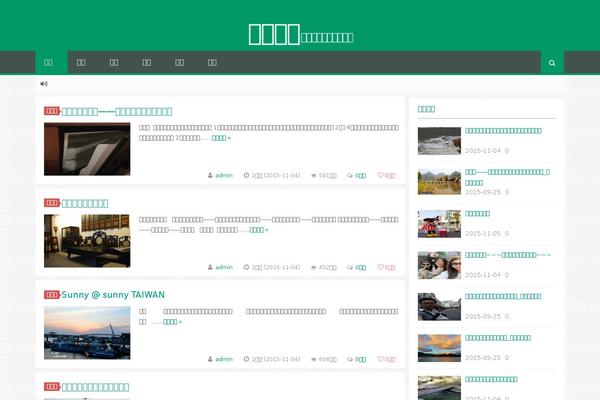The image size is (600, 400).
Task: Click the eye views icon beside 606
Action: (x=314, y=359)
